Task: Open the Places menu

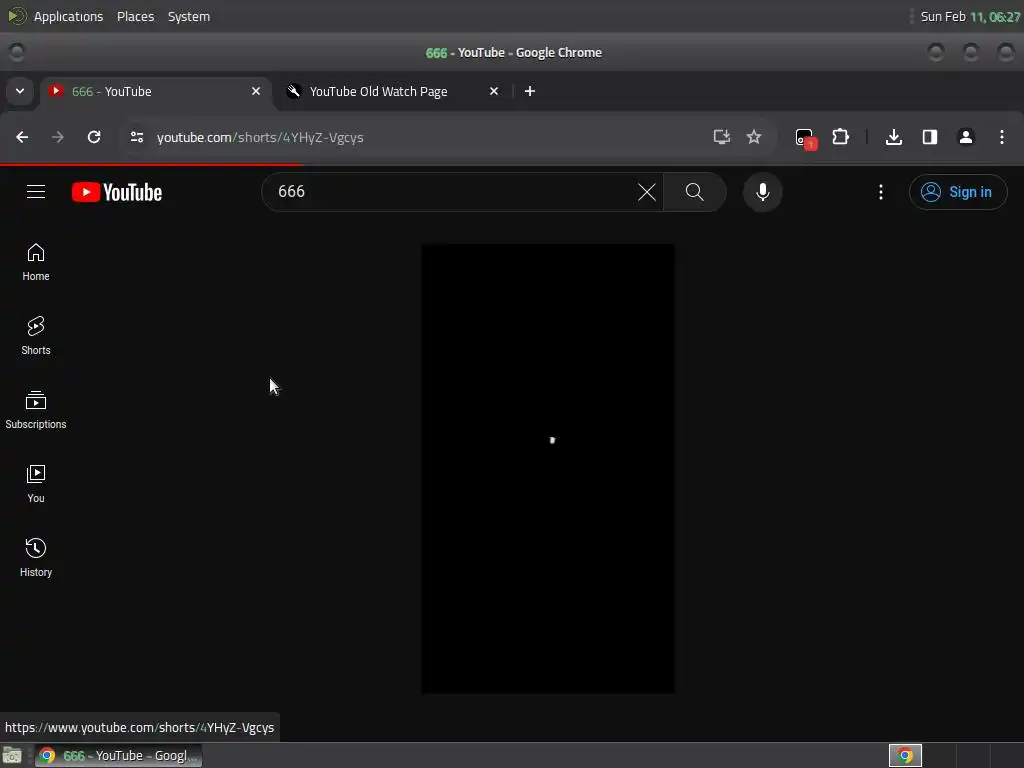Action: pos(135,16)
